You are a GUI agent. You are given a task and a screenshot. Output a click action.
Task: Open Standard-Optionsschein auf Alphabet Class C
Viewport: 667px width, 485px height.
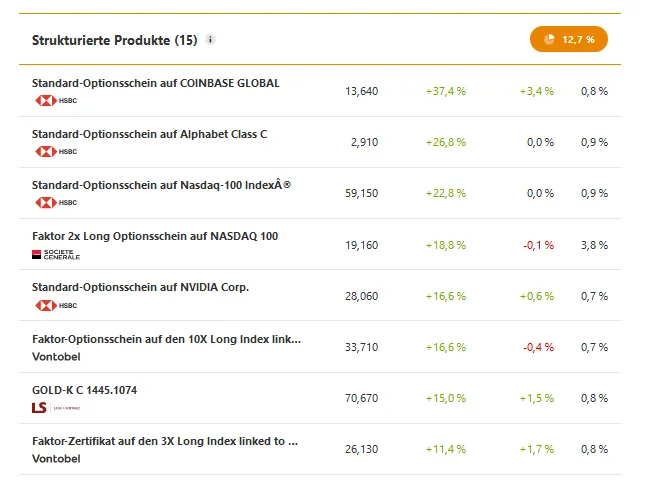(x=149, y=134)
